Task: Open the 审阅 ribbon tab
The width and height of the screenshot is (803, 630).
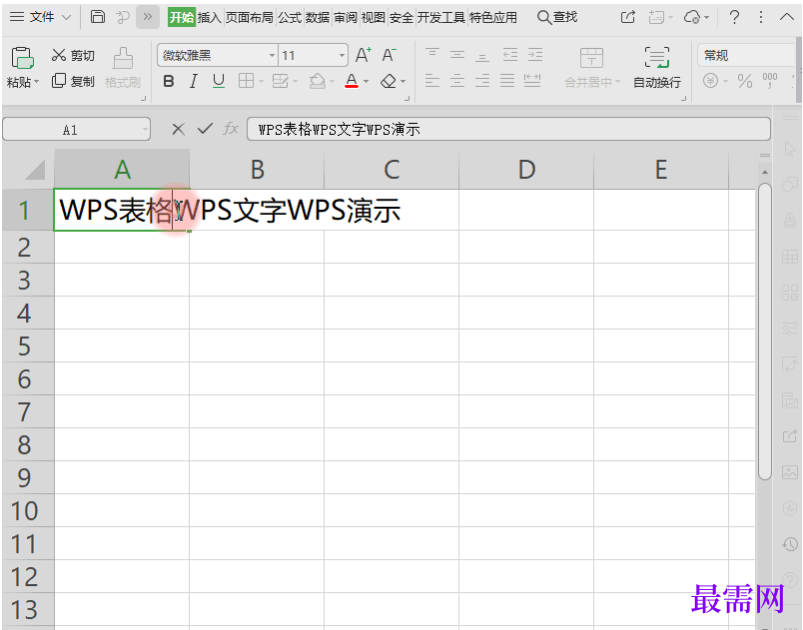Action: coord(346,17)
